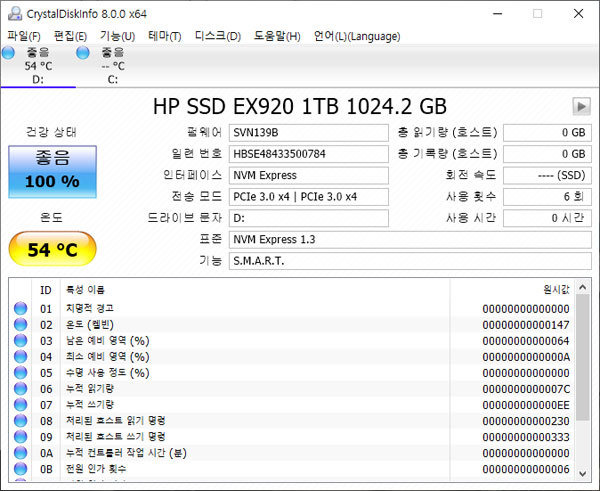This screenshot has width=600, height=491.
Task: Select the 누적 컨트롤러 작업 시간 (분) name
Action: click(126, 453)
